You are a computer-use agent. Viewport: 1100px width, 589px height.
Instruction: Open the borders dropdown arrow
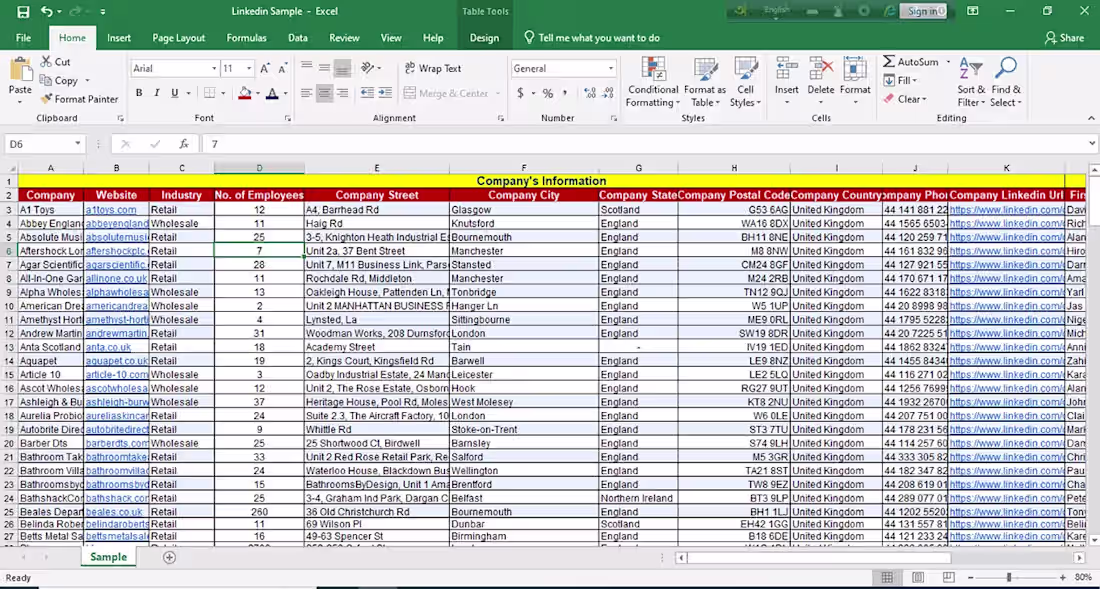223,93
